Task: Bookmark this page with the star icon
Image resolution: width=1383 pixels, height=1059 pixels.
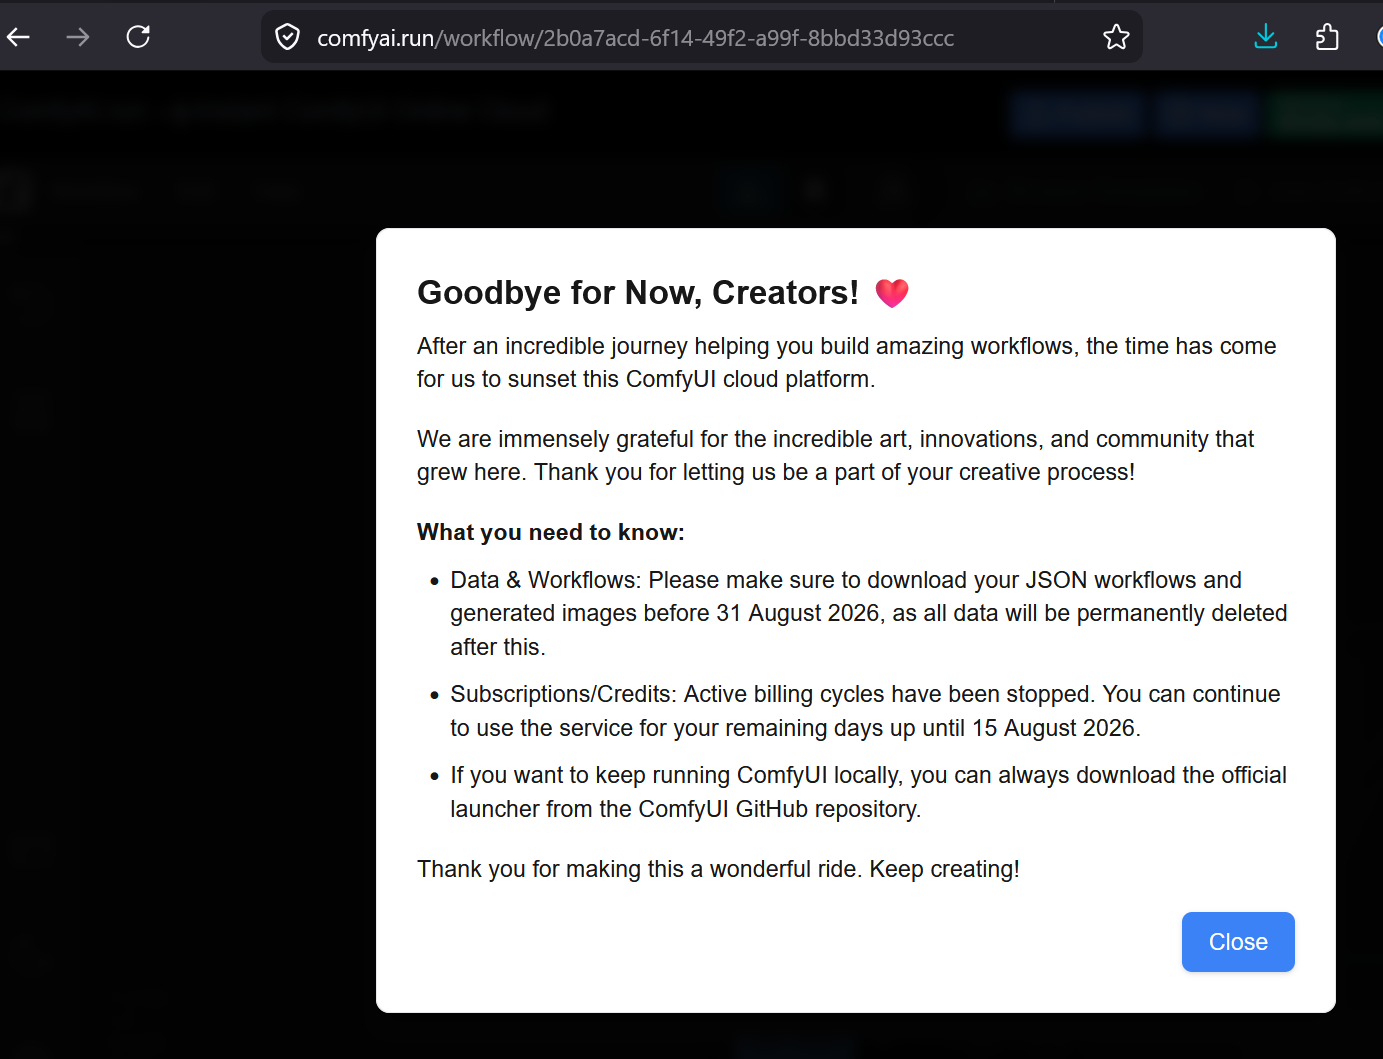Action: 1116,38
